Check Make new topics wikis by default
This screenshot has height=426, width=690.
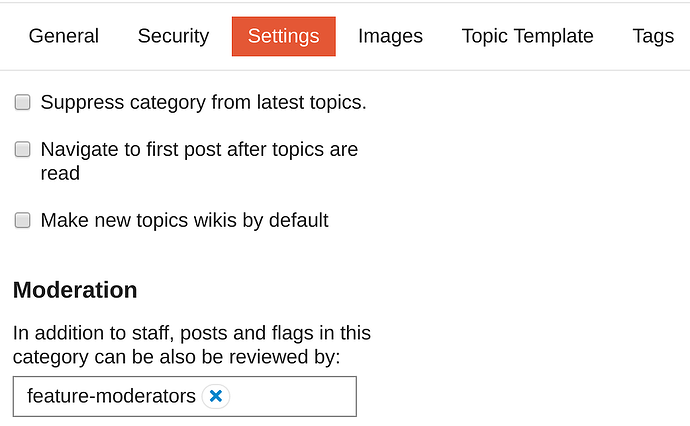(x=22, y=220)
